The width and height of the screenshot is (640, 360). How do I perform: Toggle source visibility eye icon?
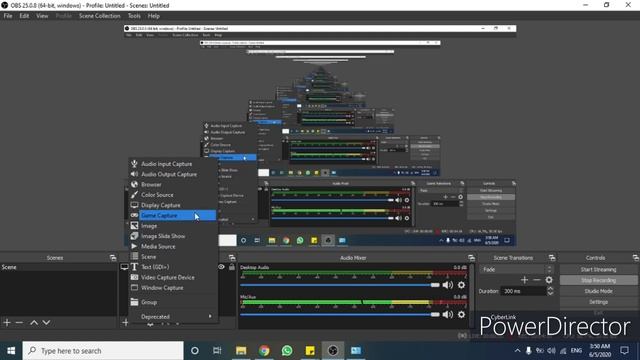point(221,267)
